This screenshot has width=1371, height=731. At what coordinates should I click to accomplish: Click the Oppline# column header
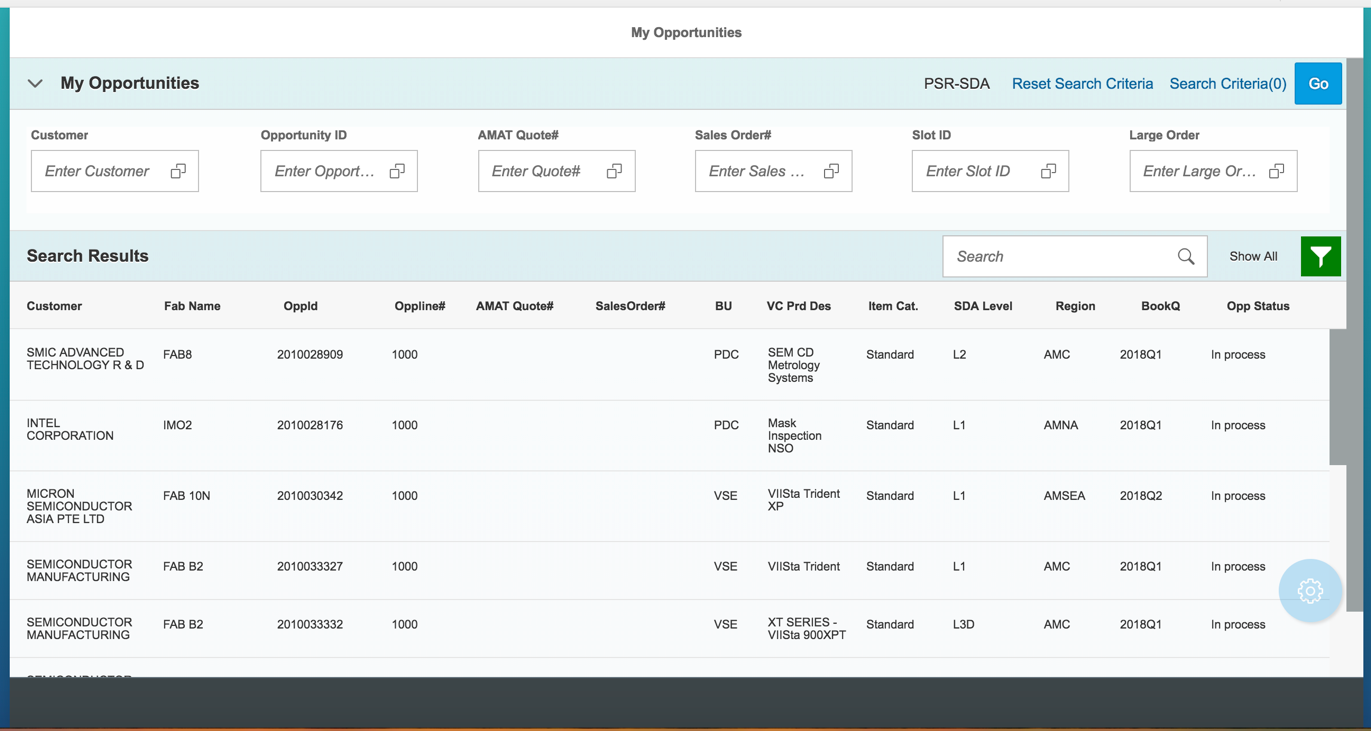pyautogui.click(x=420, y=306)
